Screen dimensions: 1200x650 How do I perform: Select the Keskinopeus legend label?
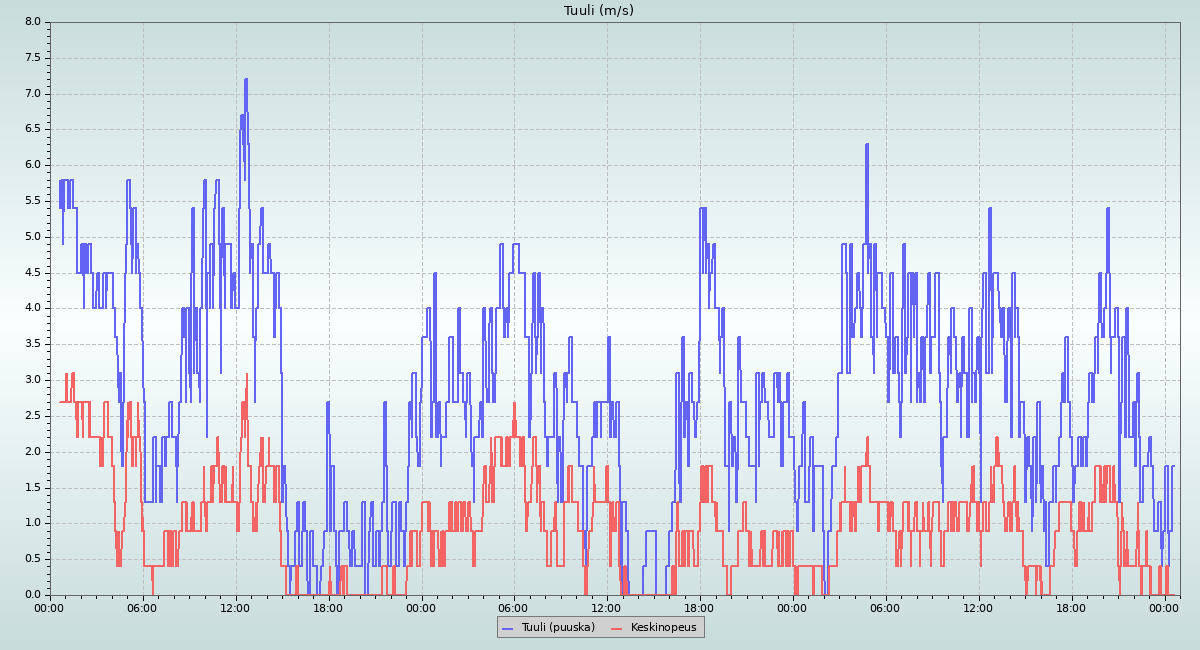pyautogui.click(x=664, y=627)
